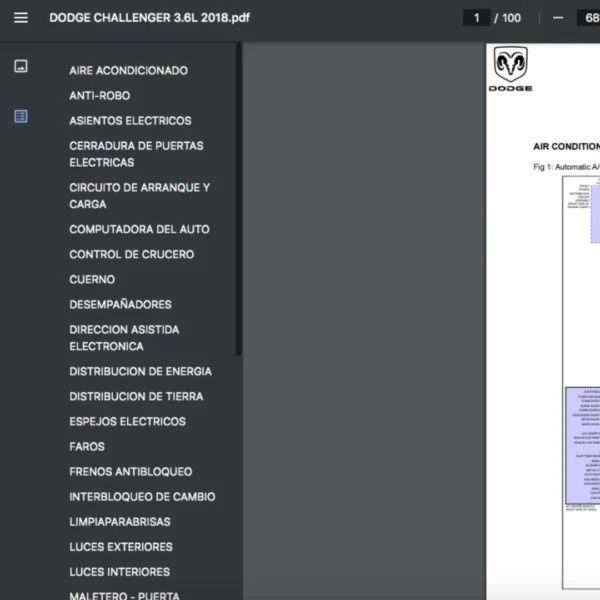Open FRENOS ANTIBLOQUEO bookmark
600x600 pixels.
(x=130, y=472)
